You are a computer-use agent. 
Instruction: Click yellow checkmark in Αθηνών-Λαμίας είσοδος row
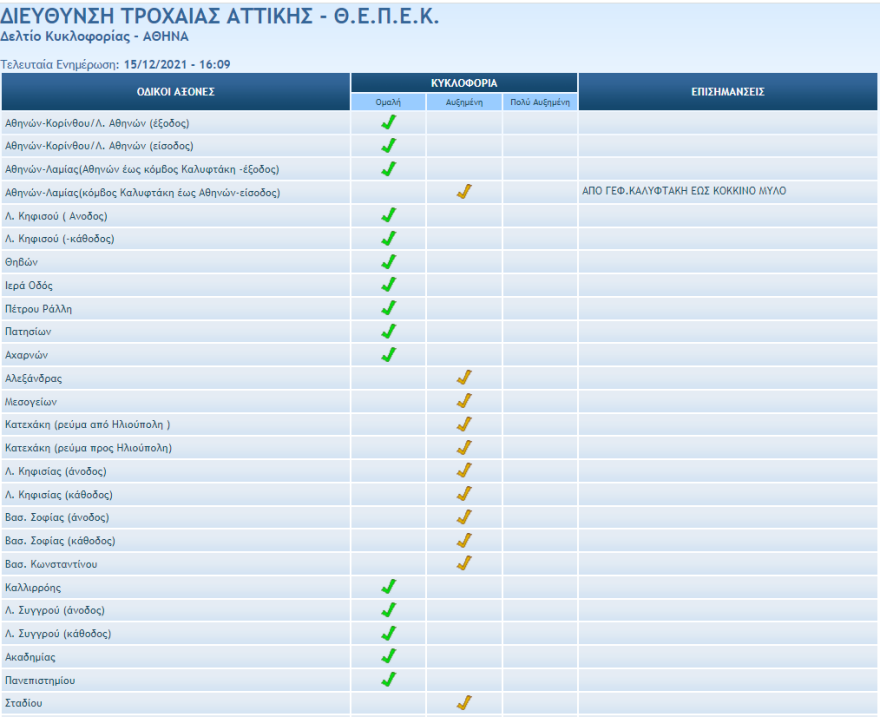[x=464, y=192]
